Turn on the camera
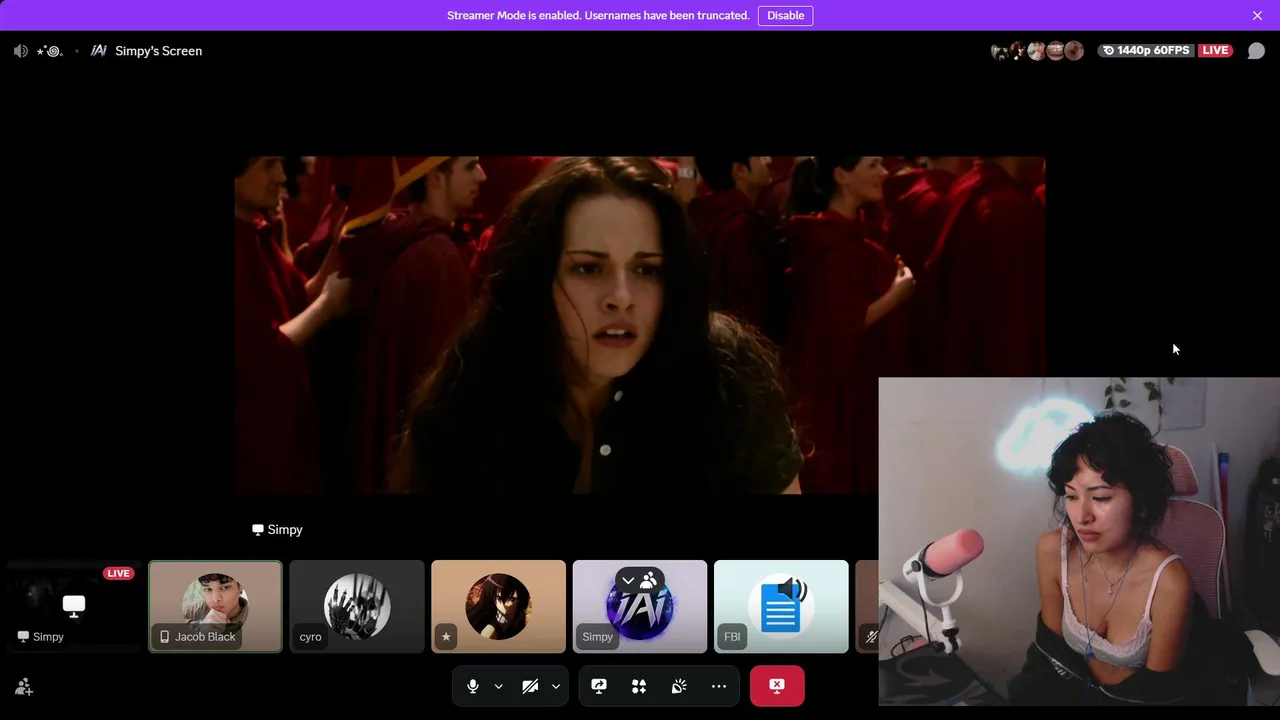The height and width of the screenshot is (720, 1280). click(530, 686)
